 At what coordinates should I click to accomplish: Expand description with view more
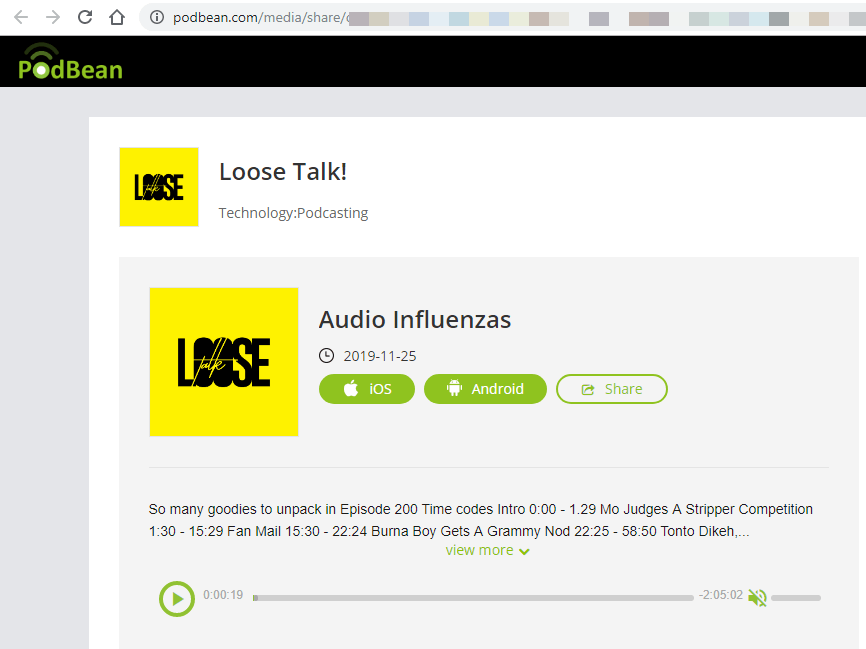point(488,551)
